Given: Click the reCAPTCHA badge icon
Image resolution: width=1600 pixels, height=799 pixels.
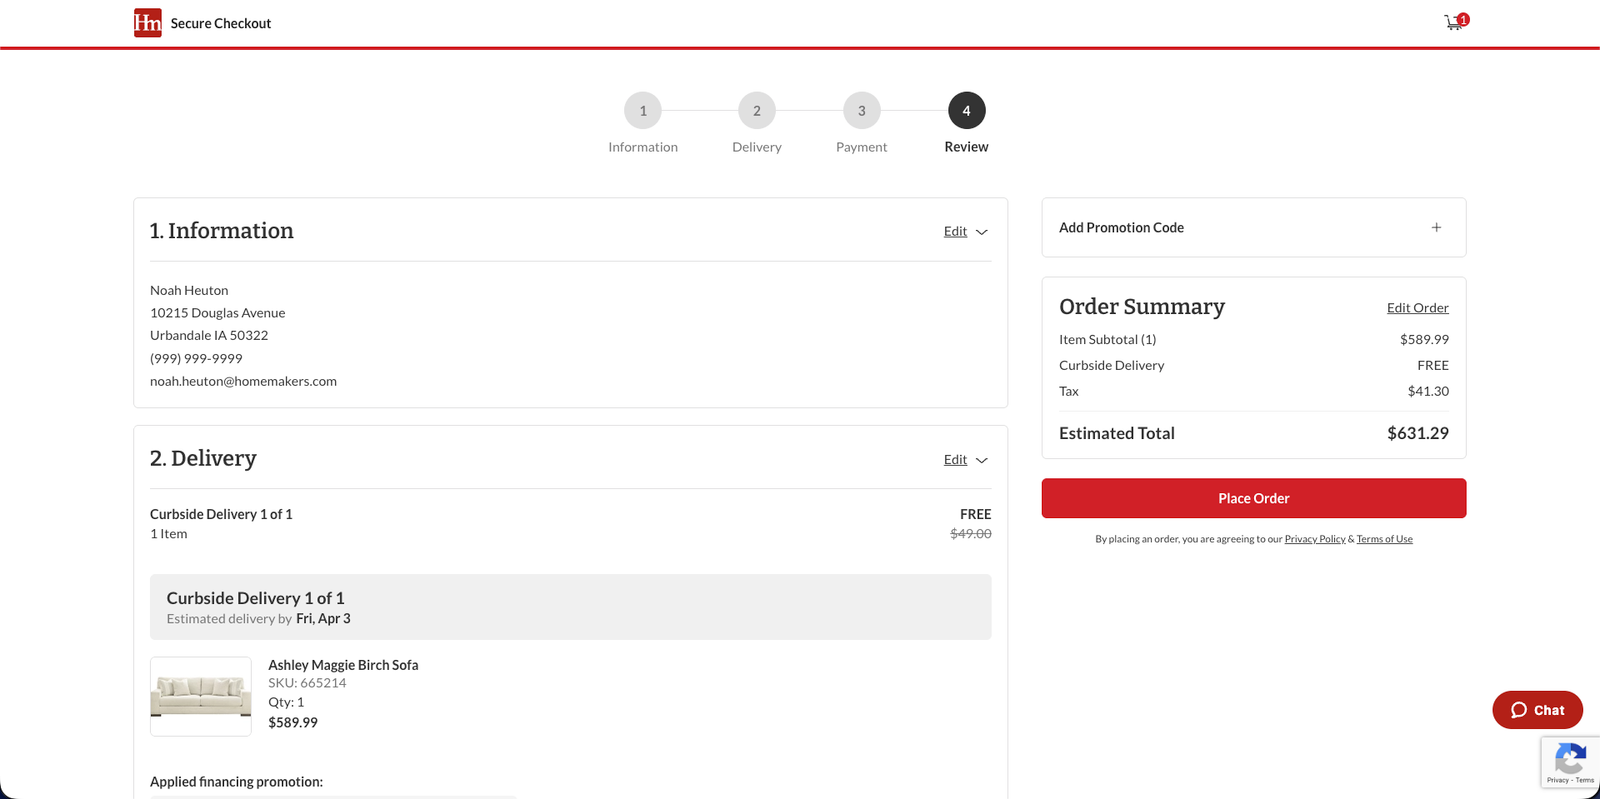Looking at the screenshot, I should point(1570,758).
